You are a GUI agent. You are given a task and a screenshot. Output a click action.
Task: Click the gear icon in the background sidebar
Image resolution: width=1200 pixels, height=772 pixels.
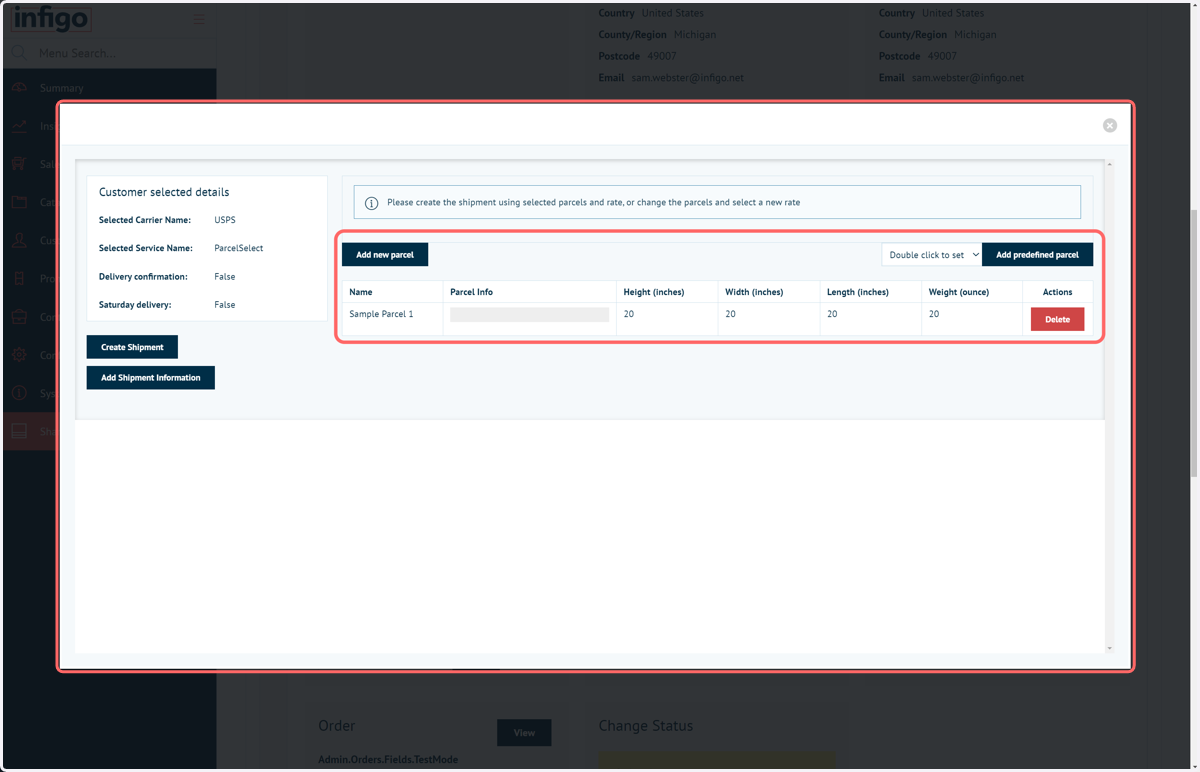(x=19, y=355)
